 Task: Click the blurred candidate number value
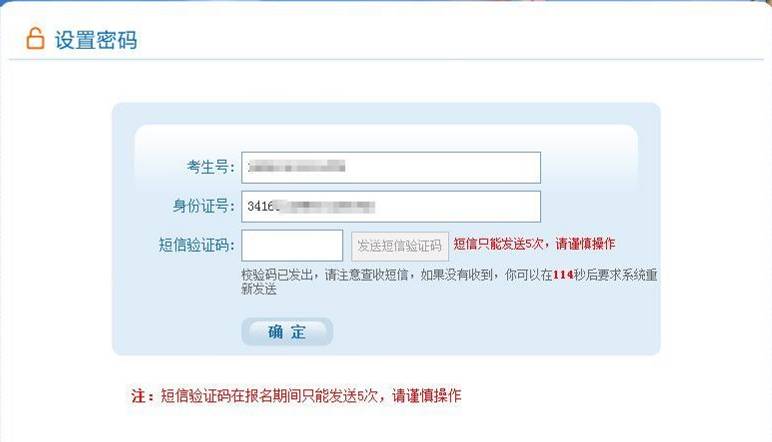tap(296, 167)
